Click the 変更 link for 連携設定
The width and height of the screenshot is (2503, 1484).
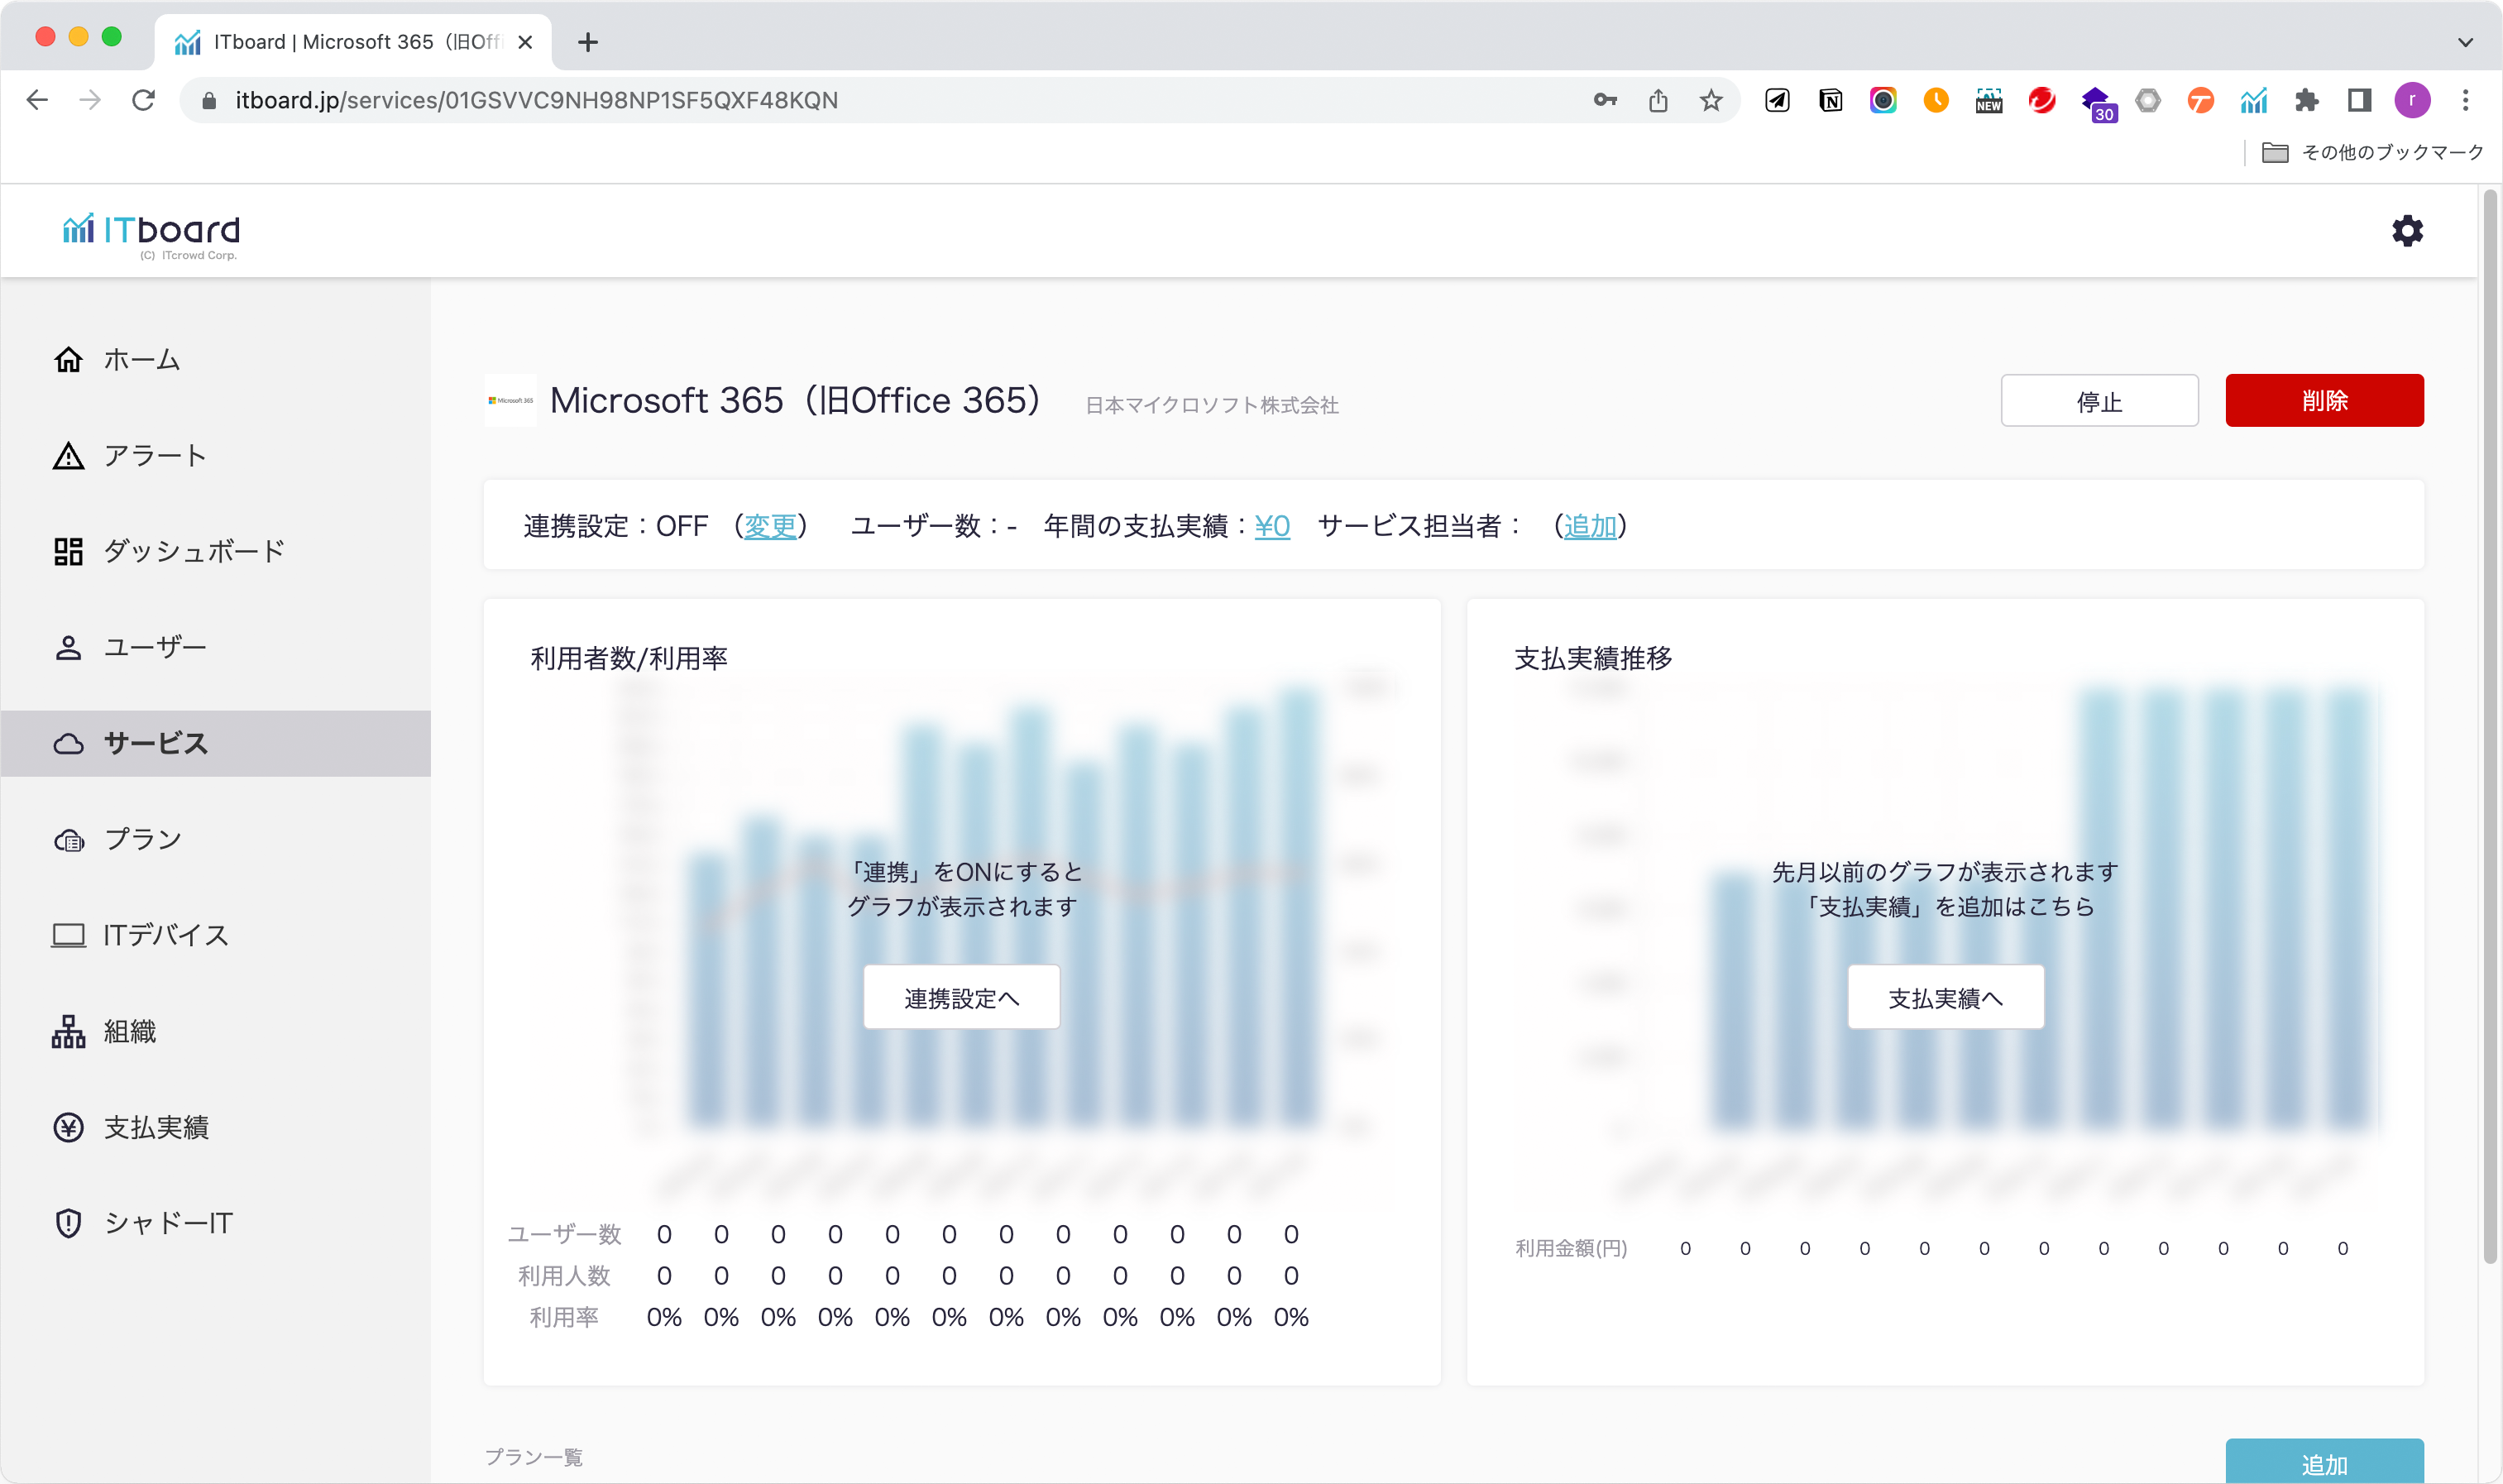[770, 526]
